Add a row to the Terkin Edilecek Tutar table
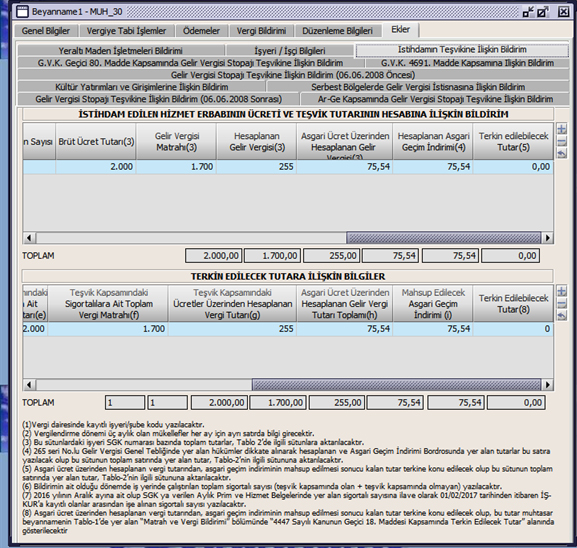 point(562,291)
